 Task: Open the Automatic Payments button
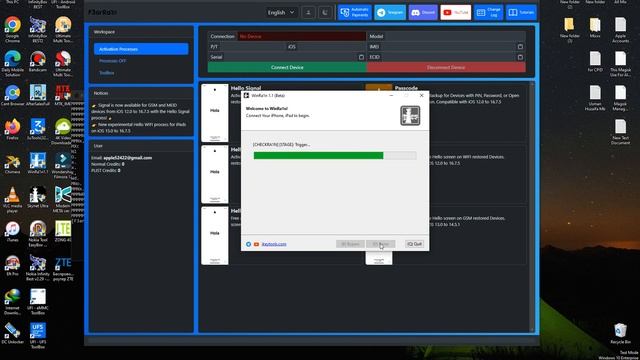(354, 13)
